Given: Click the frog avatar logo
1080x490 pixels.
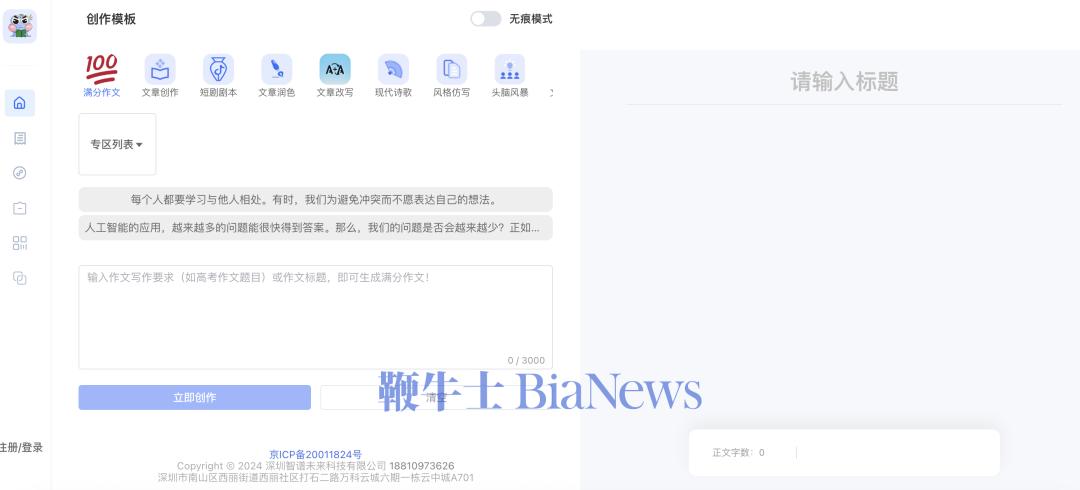Looking at the screenshot, I should (x=20, y=26).
